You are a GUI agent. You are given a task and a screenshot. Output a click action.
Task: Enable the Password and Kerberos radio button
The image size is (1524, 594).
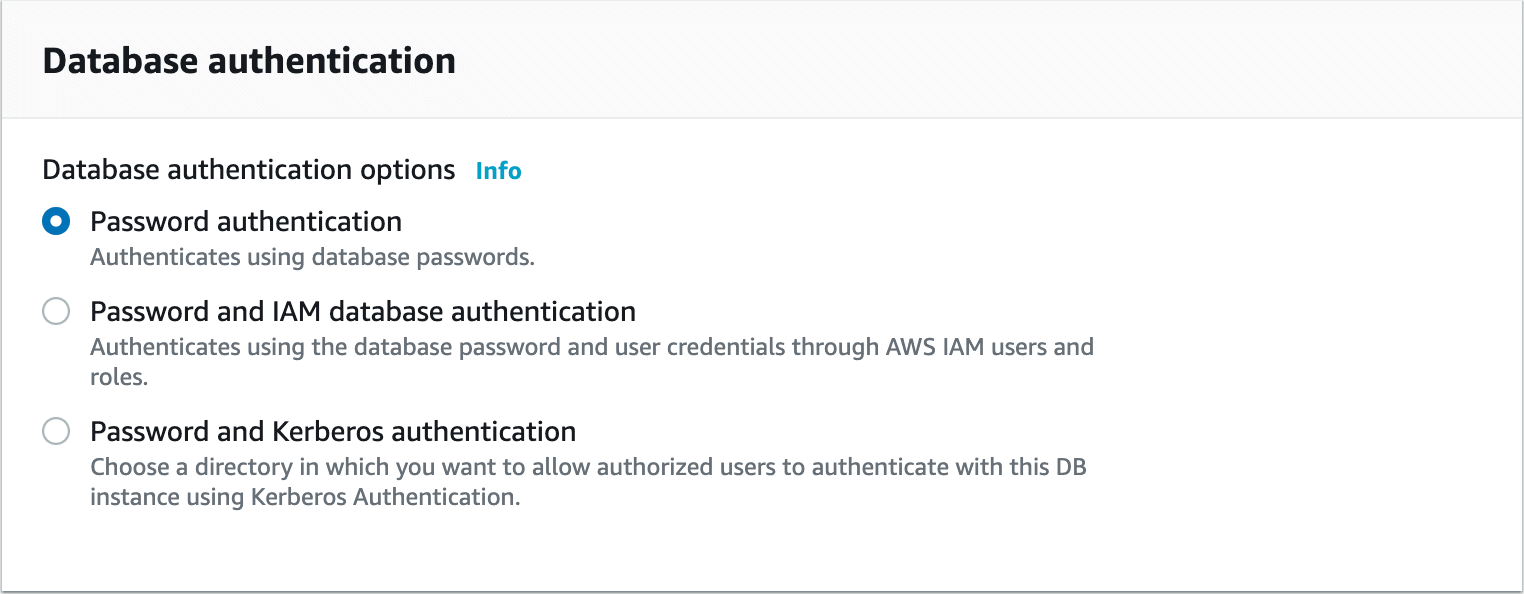(x=56, y=432)
